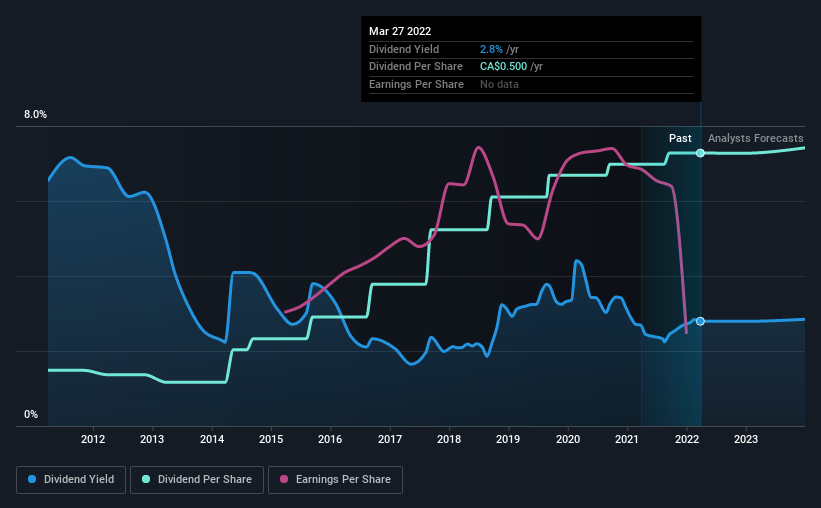
Task: Click the blue Dividend Yield legend dot
Action: (x=32, y=479)
